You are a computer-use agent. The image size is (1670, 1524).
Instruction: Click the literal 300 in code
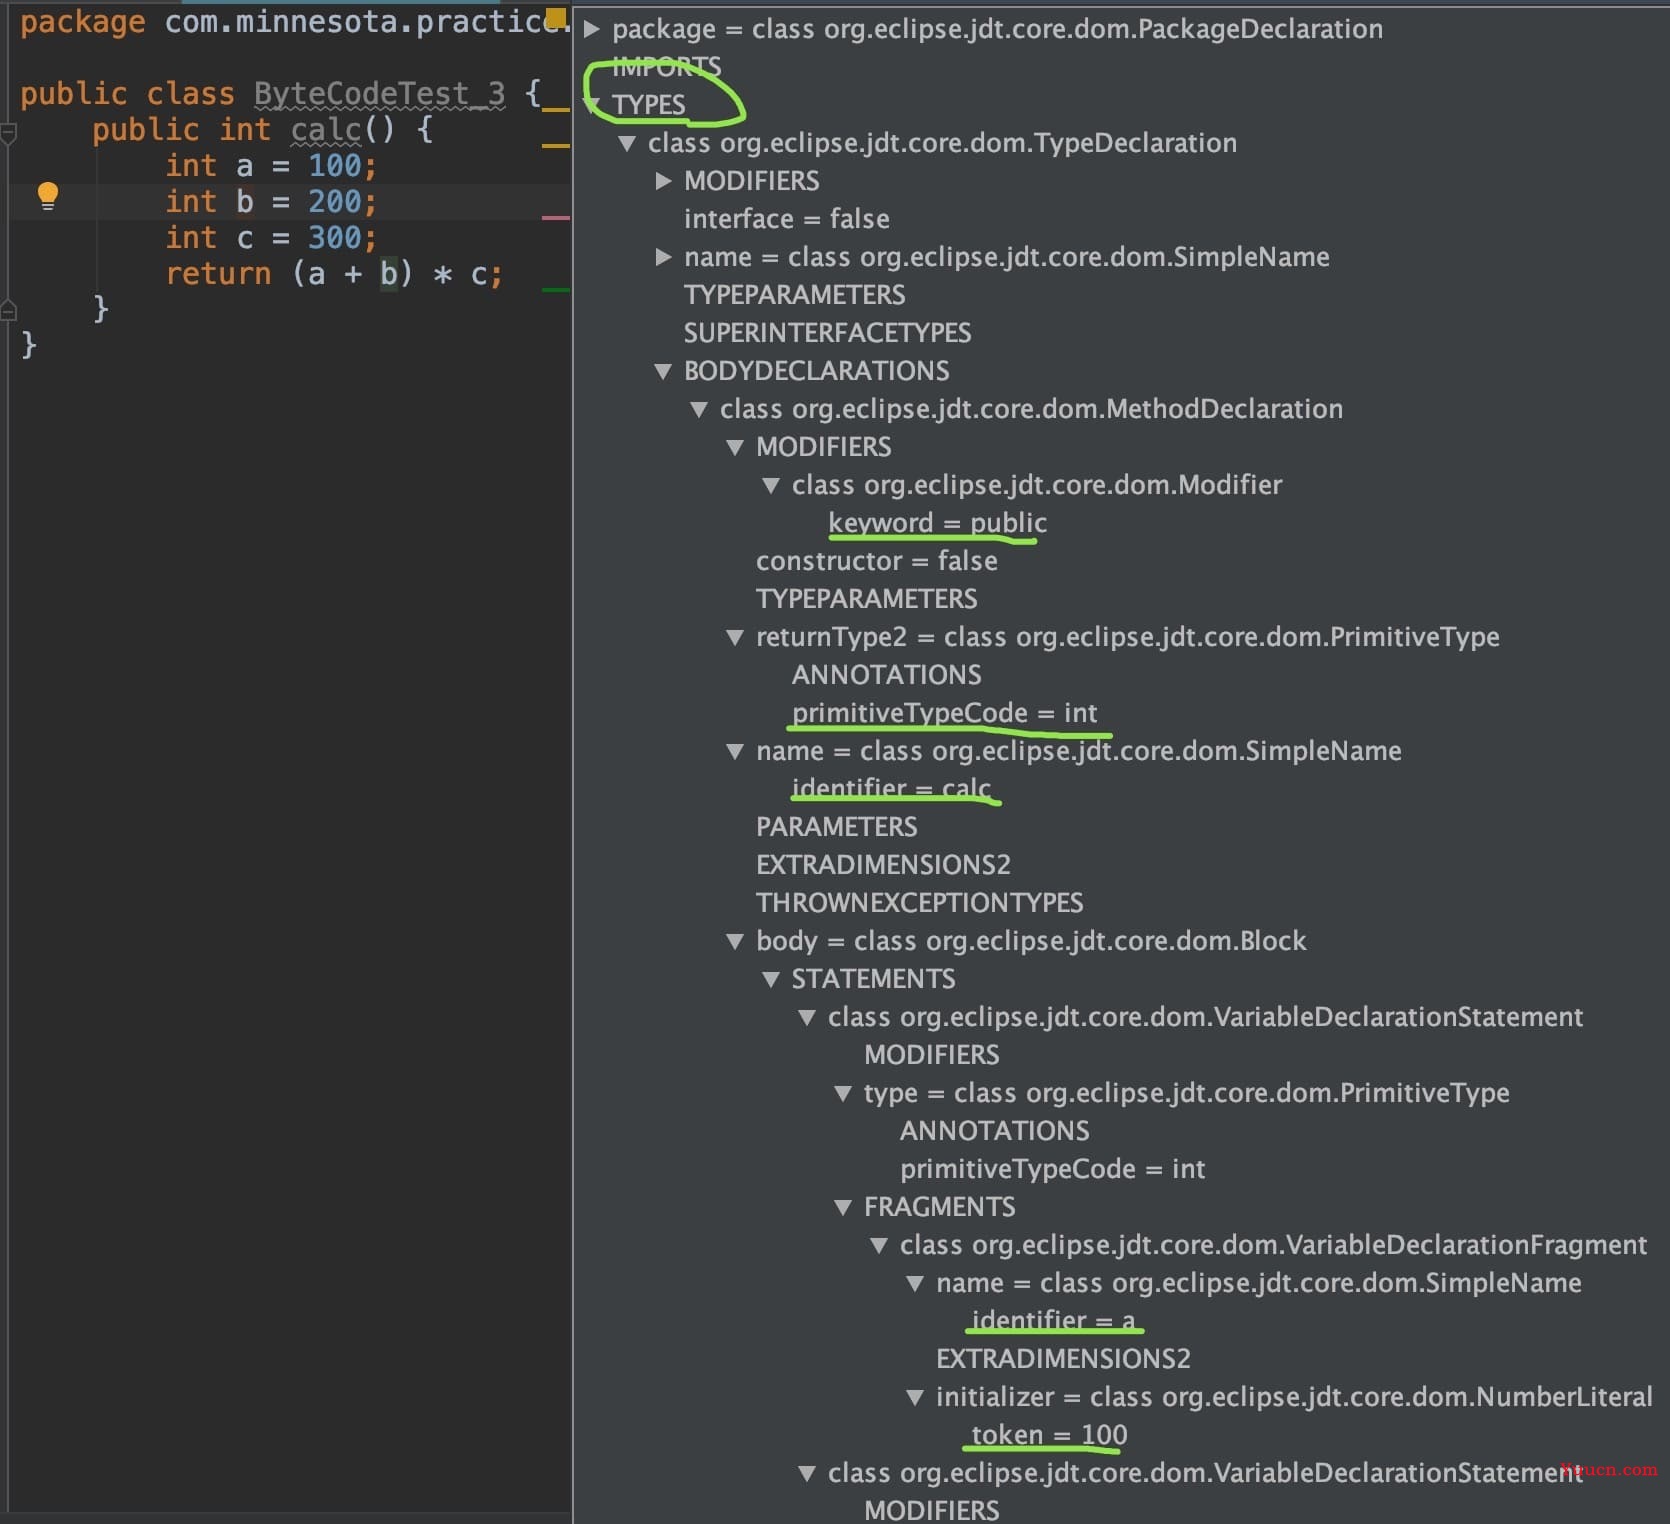click(334, 238)
